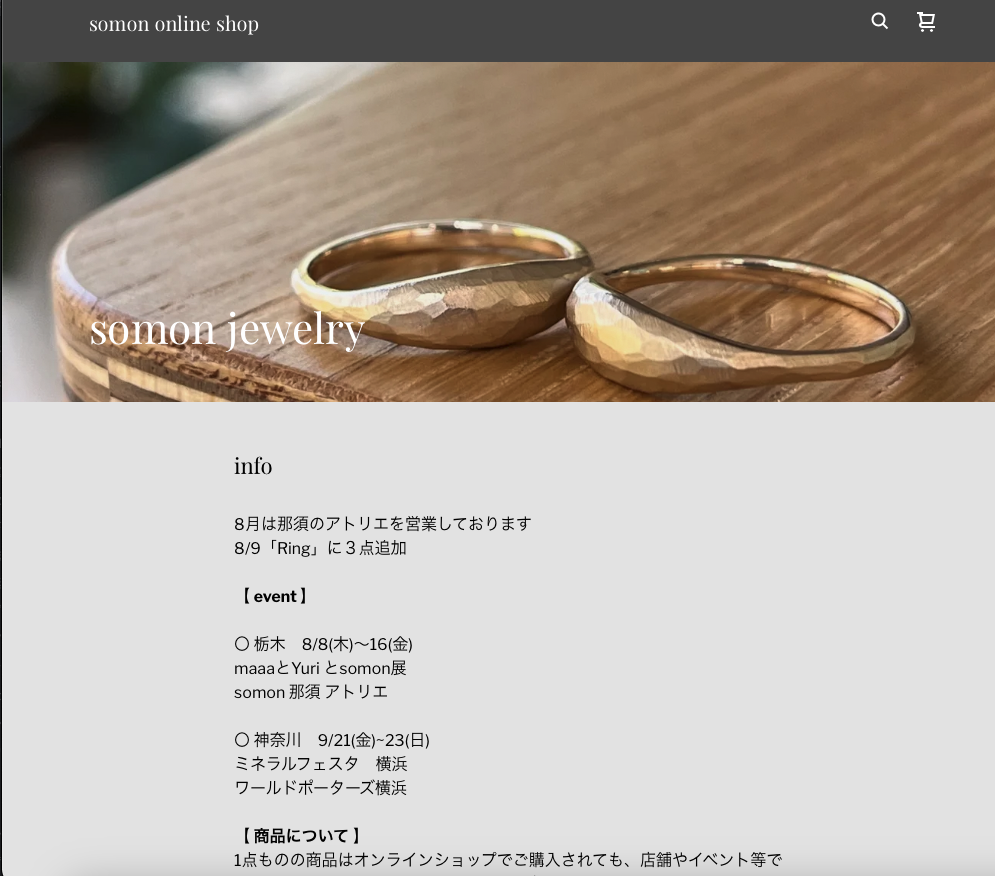The width and height of the screenshot is (995, 876).
Task: Select the left gold ring in banner
Action: pyautogui.click(x=442, y=284)
